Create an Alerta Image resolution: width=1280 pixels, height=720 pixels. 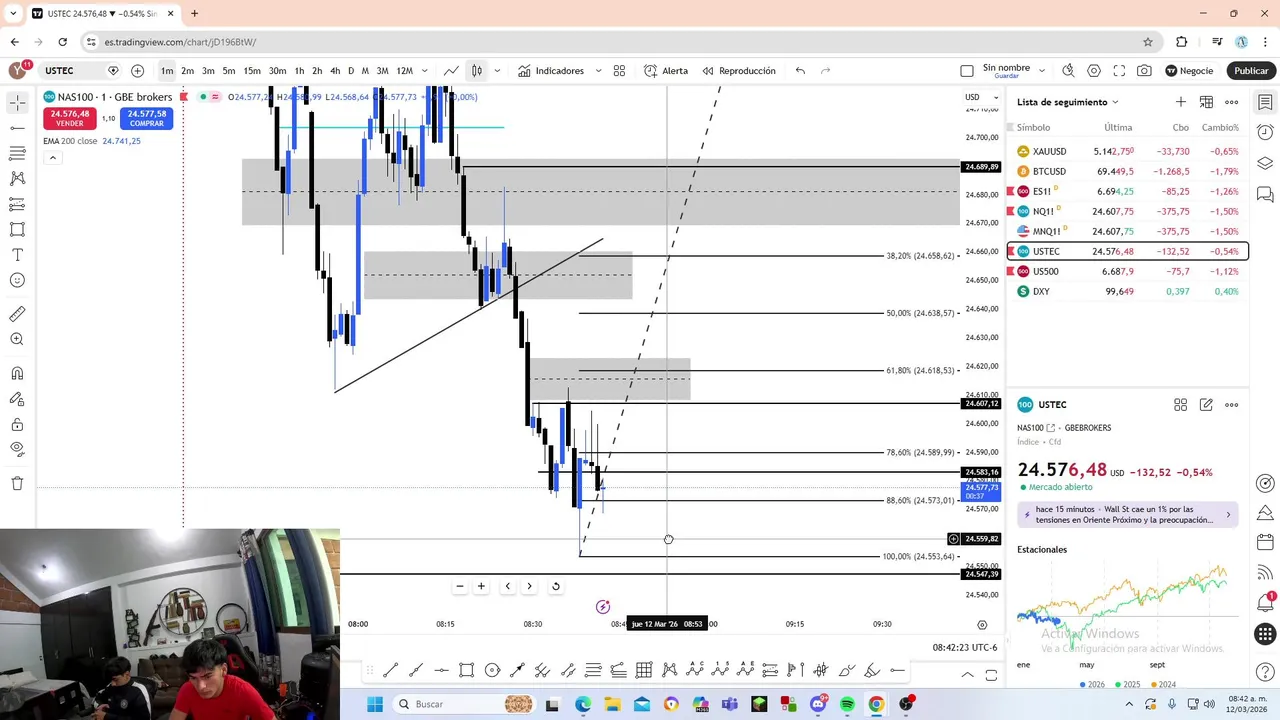click(666, 71)
